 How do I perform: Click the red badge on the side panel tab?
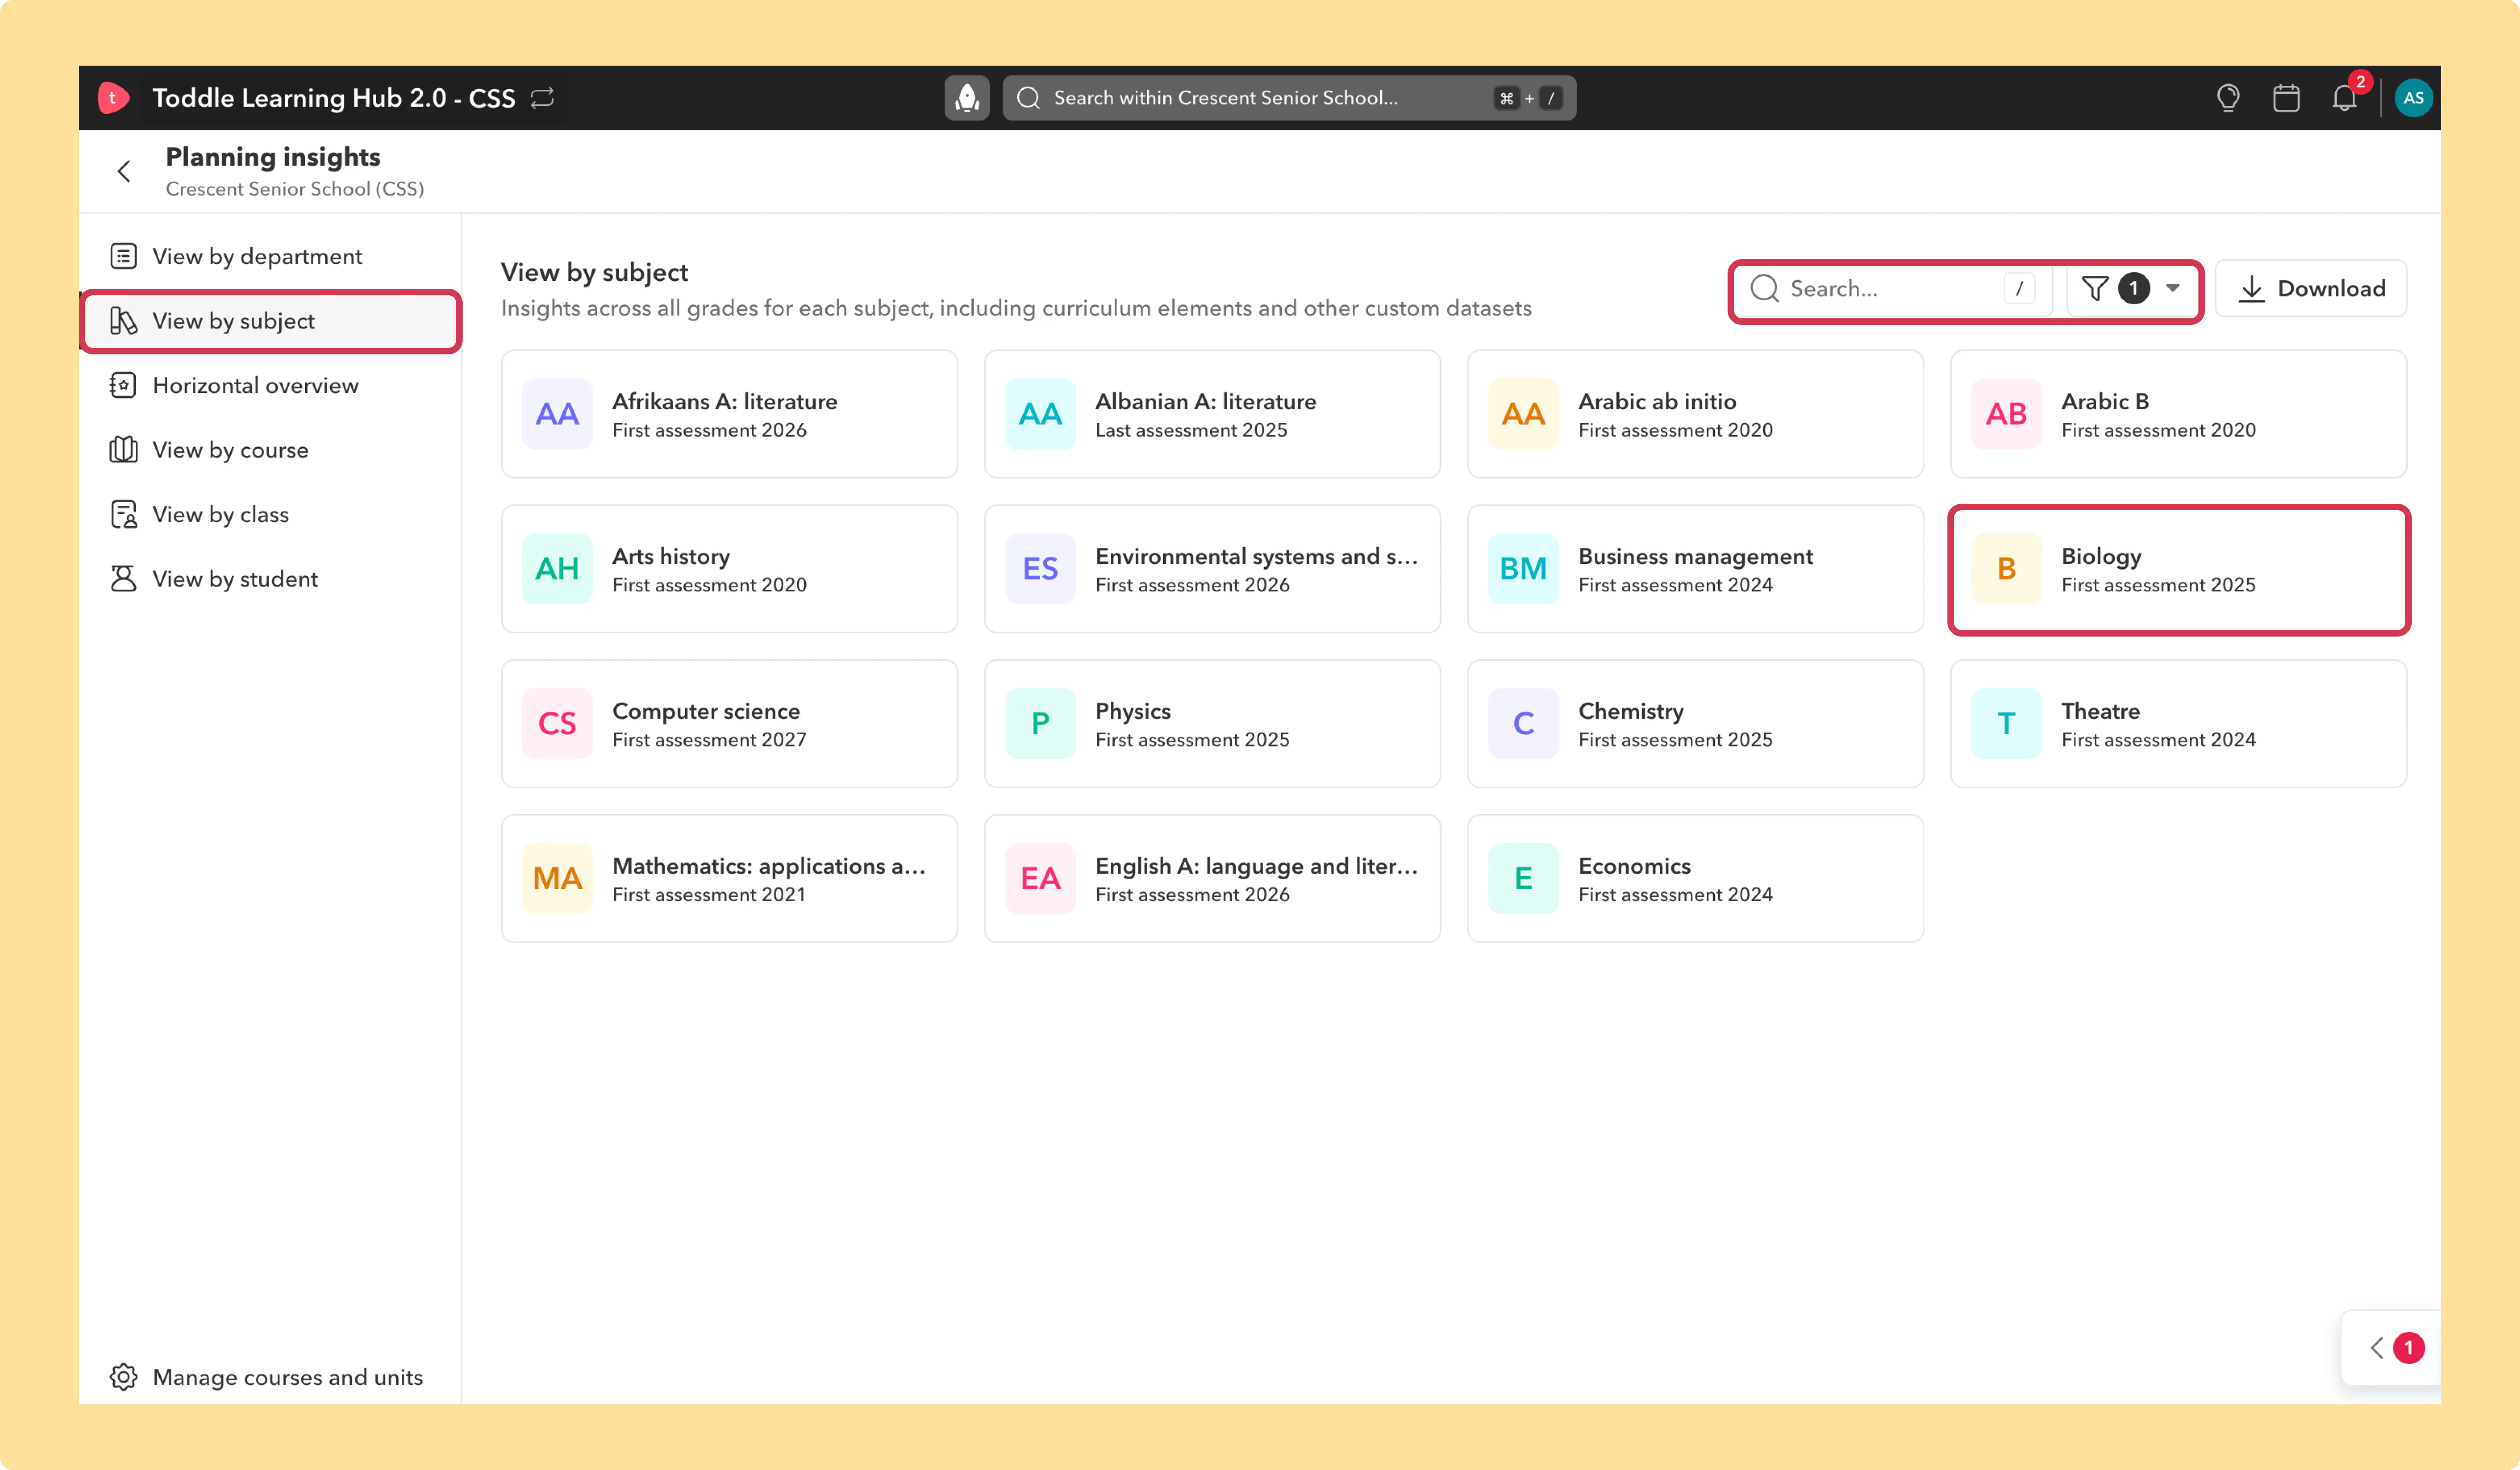tap(2408, 1348)
